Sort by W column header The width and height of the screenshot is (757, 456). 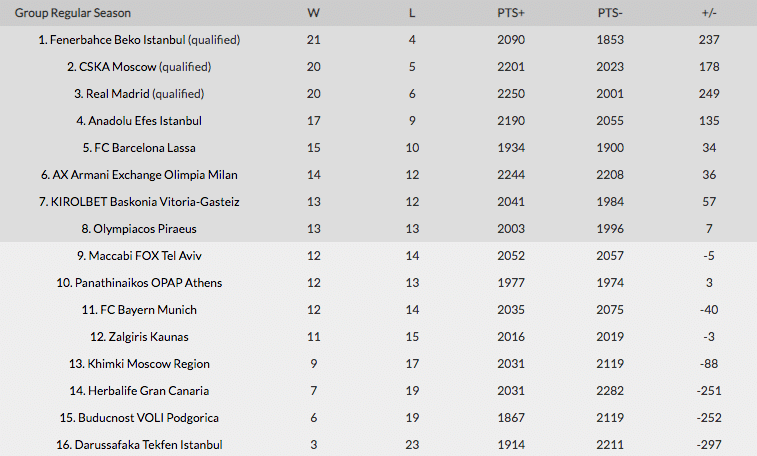[x=315, y=13]
